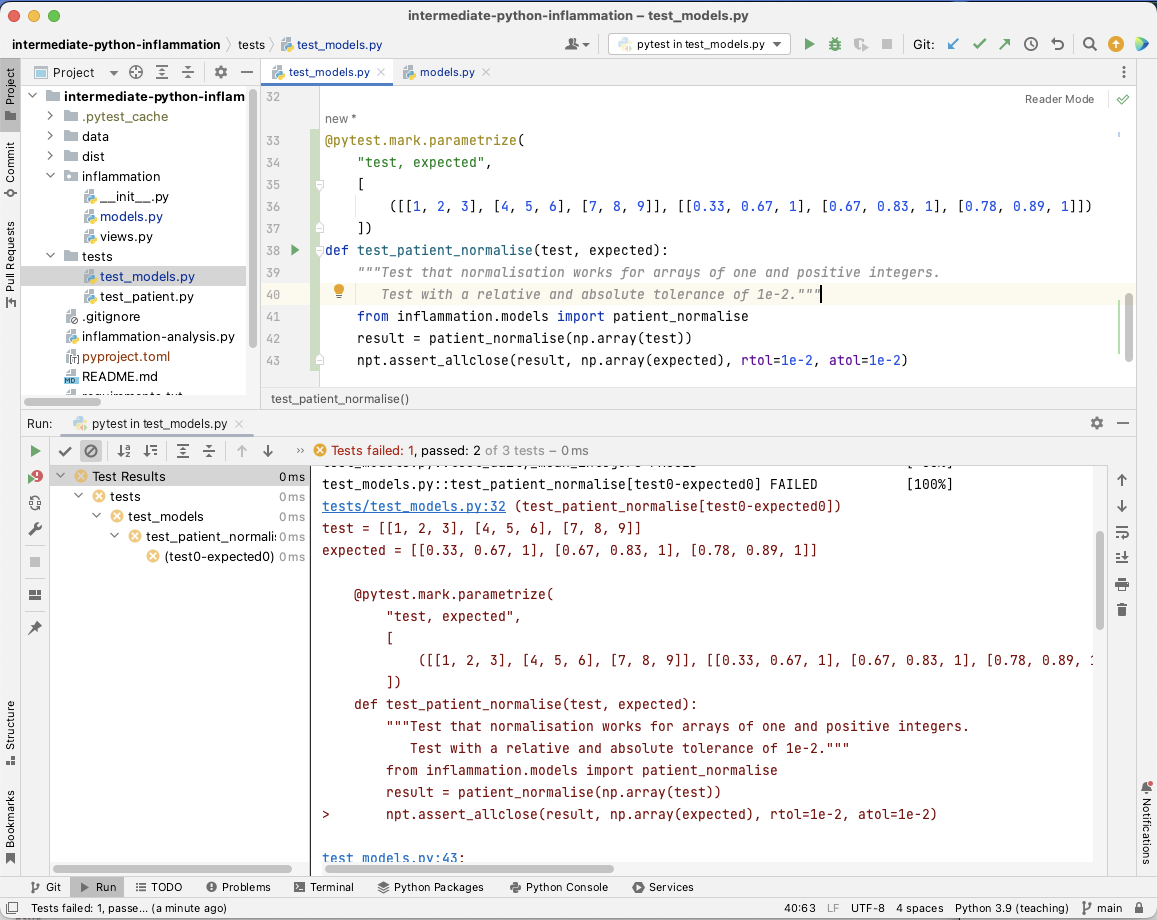Run test from gutter arrow on line 38
The height and width of the screenshot is (920, 1157).
point(293,250)
